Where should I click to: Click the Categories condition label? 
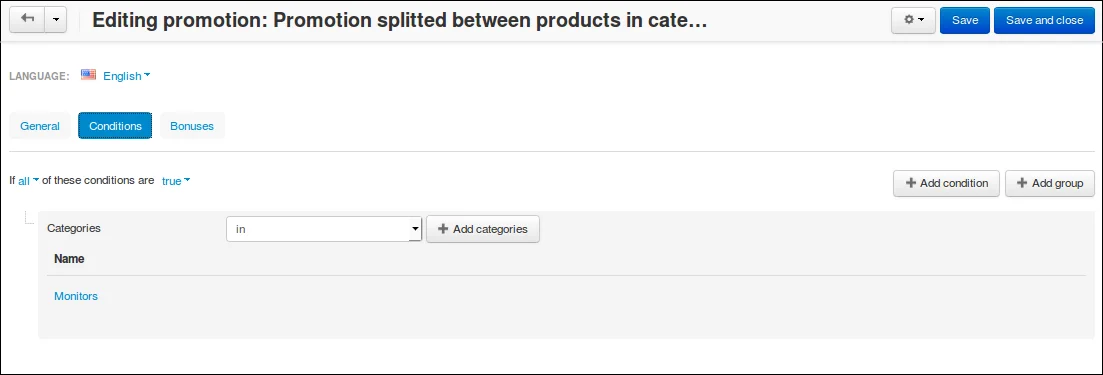[x=74, y=228]
